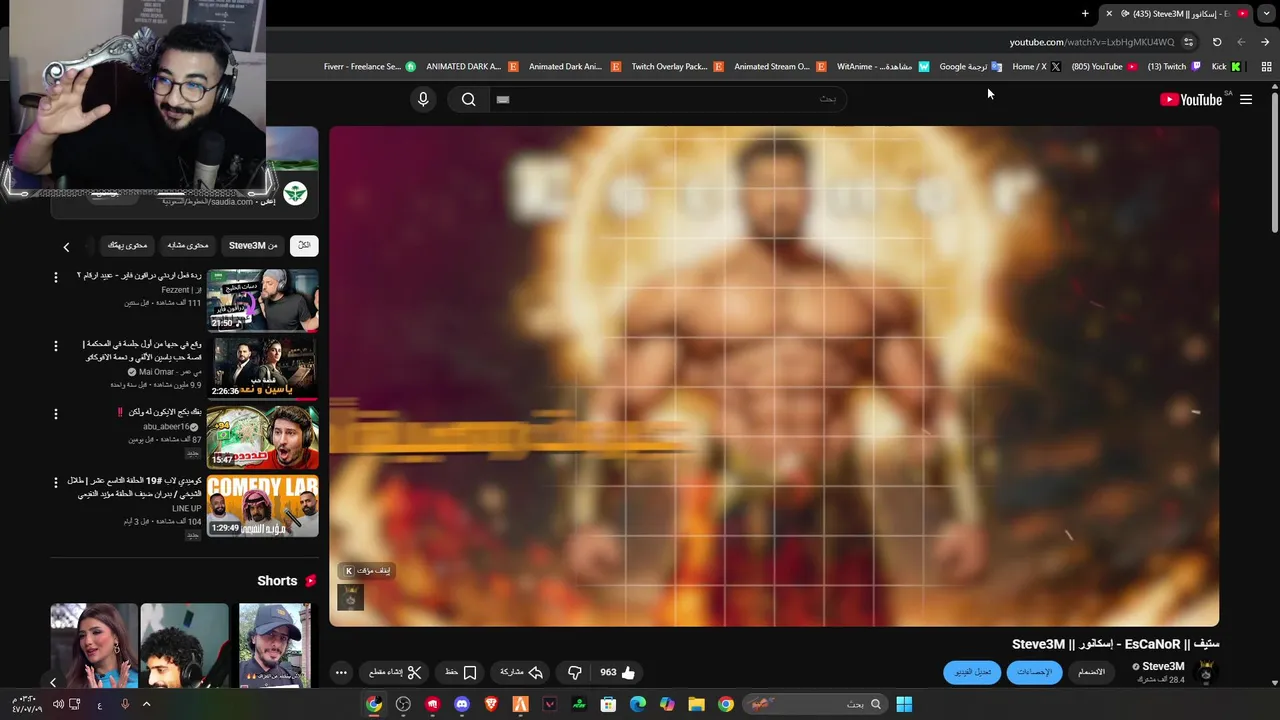Open Discord from the taskbar

click(461, 704)
